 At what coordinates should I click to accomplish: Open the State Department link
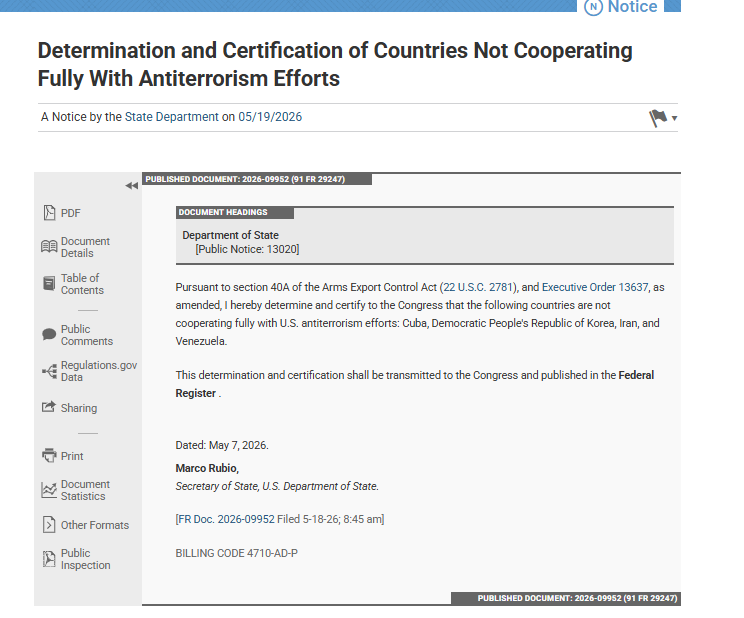[x=172, y=117]
